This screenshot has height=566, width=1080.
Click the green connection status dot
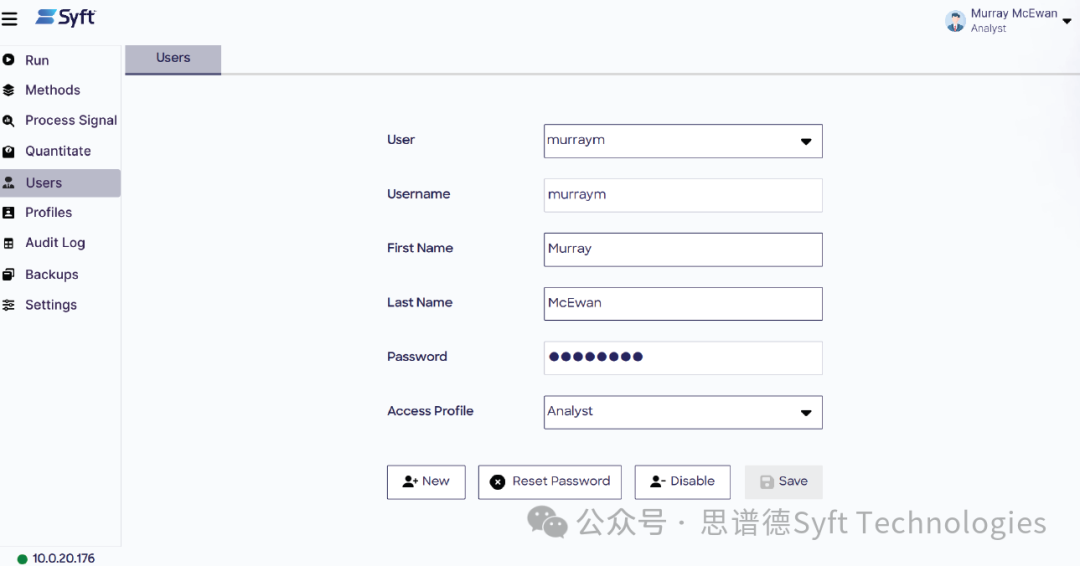coord(22,559)
